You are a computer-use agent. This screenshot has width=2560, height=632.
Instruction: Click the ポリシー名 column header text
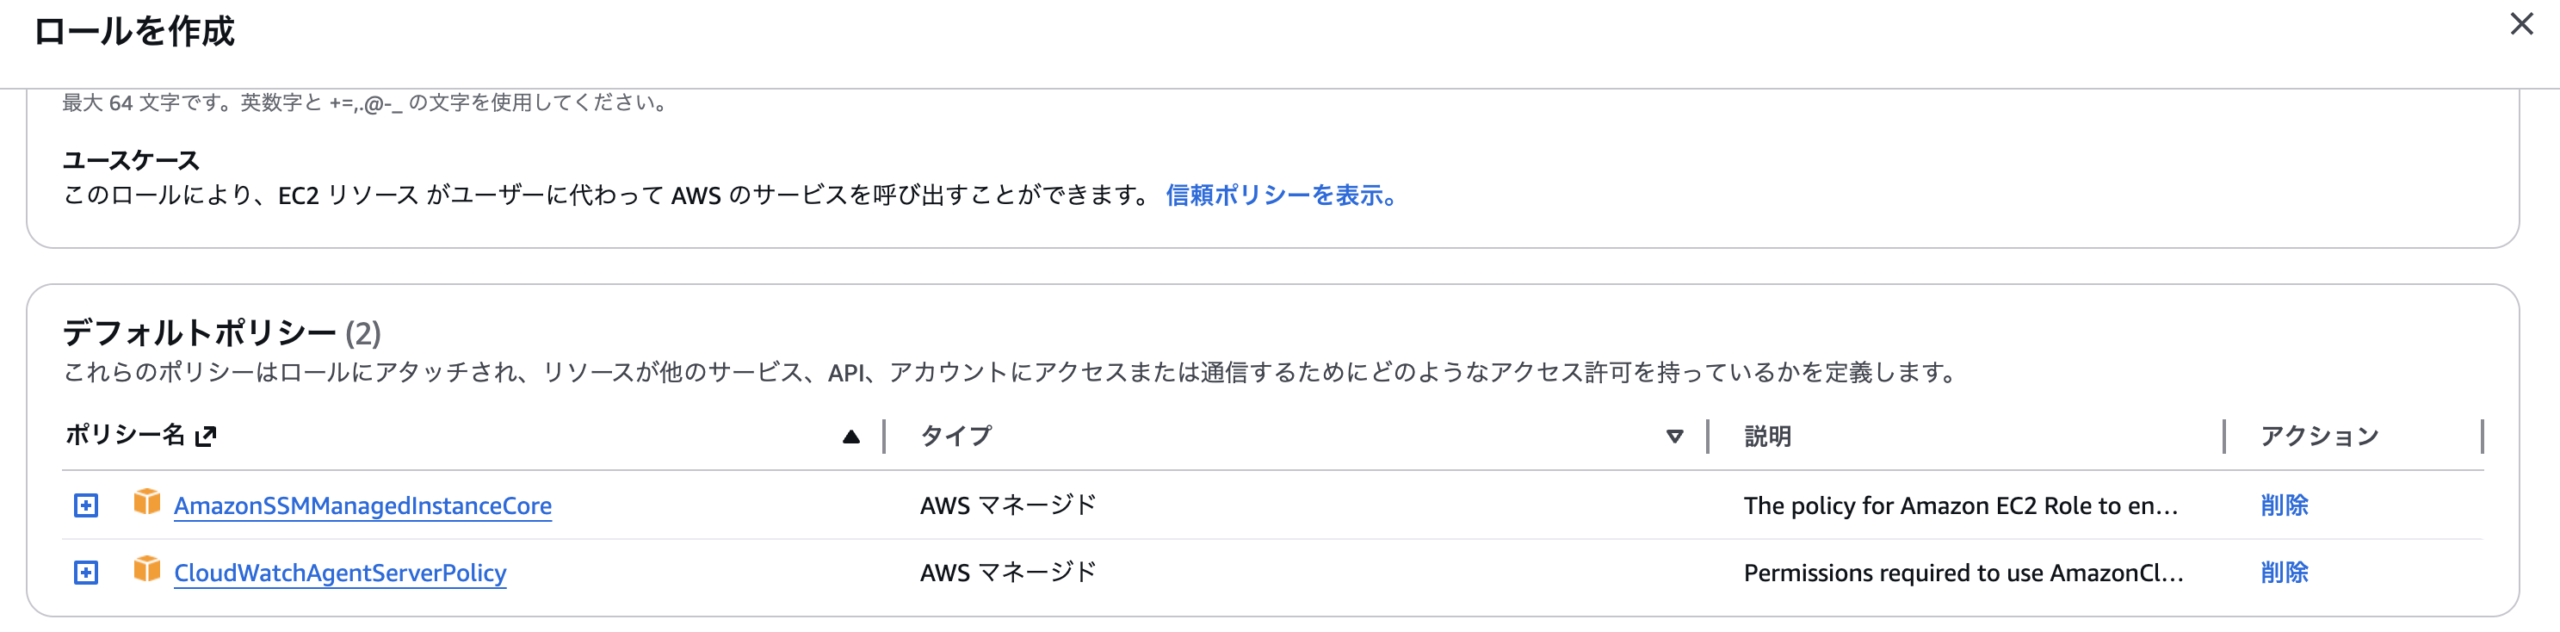coord(125,435)
